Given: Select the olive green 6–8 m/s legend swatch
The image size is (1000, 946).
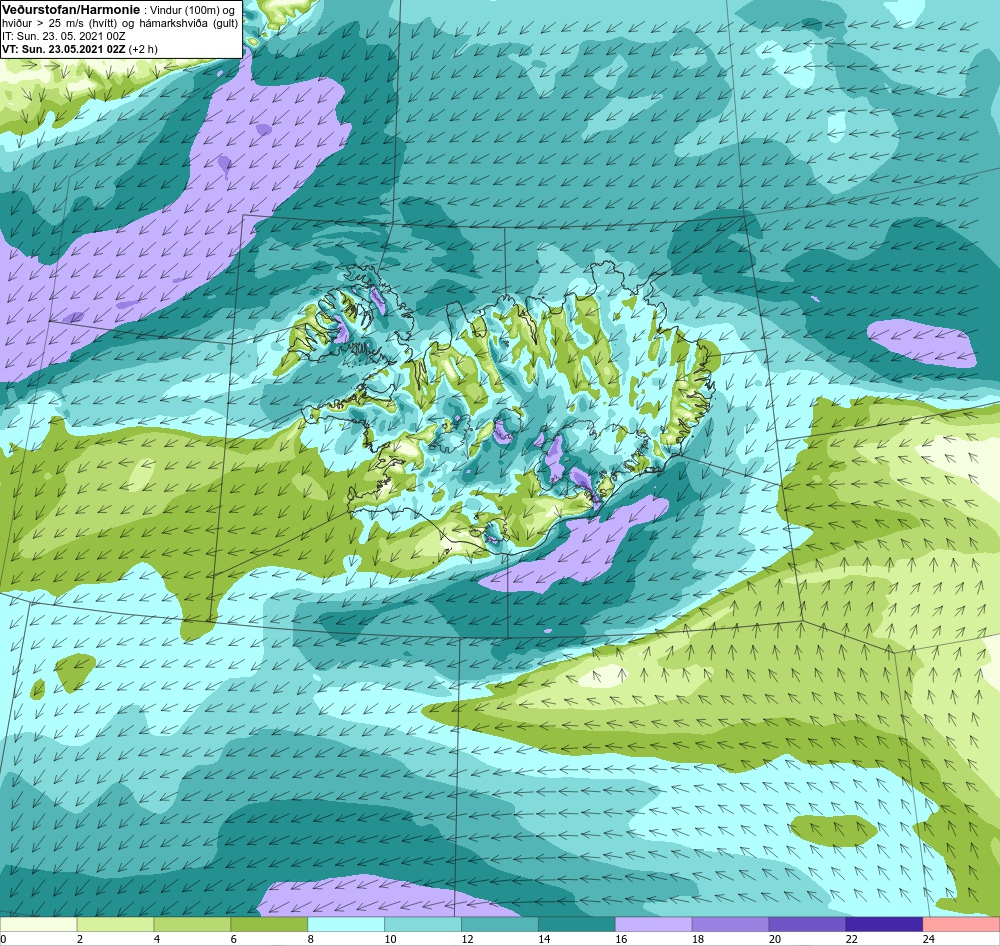Looking at the screenshot, I should pos(269,925).
